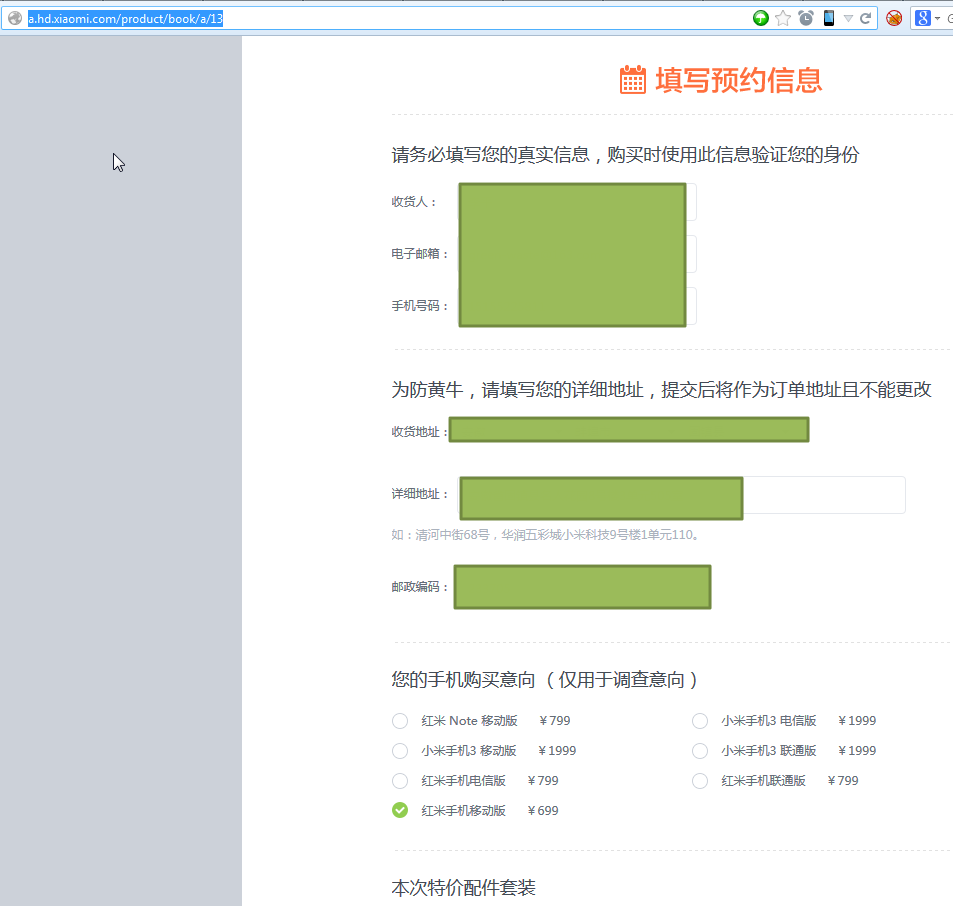Viewport: 953px width, 906px height.
Task: Bookmark page with the star icon
Action: click(x=783, y=18)
